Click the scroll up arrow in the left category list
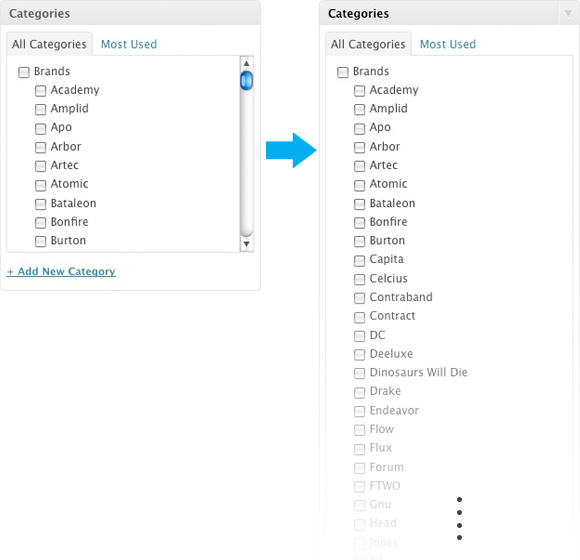 [246, 63]
